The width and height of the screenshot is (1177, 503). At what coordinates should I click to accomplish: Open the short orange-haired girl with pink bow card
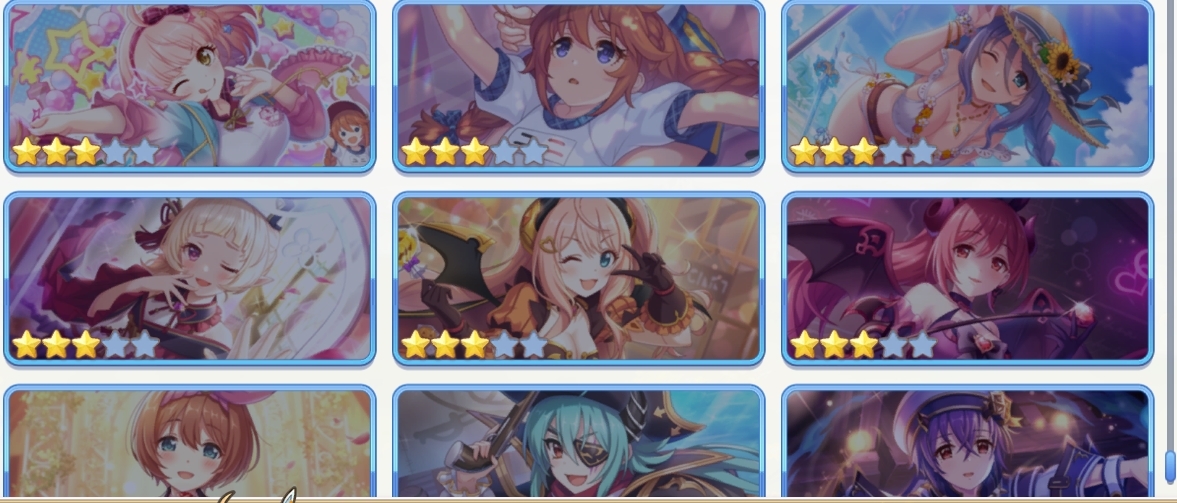[189, 443]
